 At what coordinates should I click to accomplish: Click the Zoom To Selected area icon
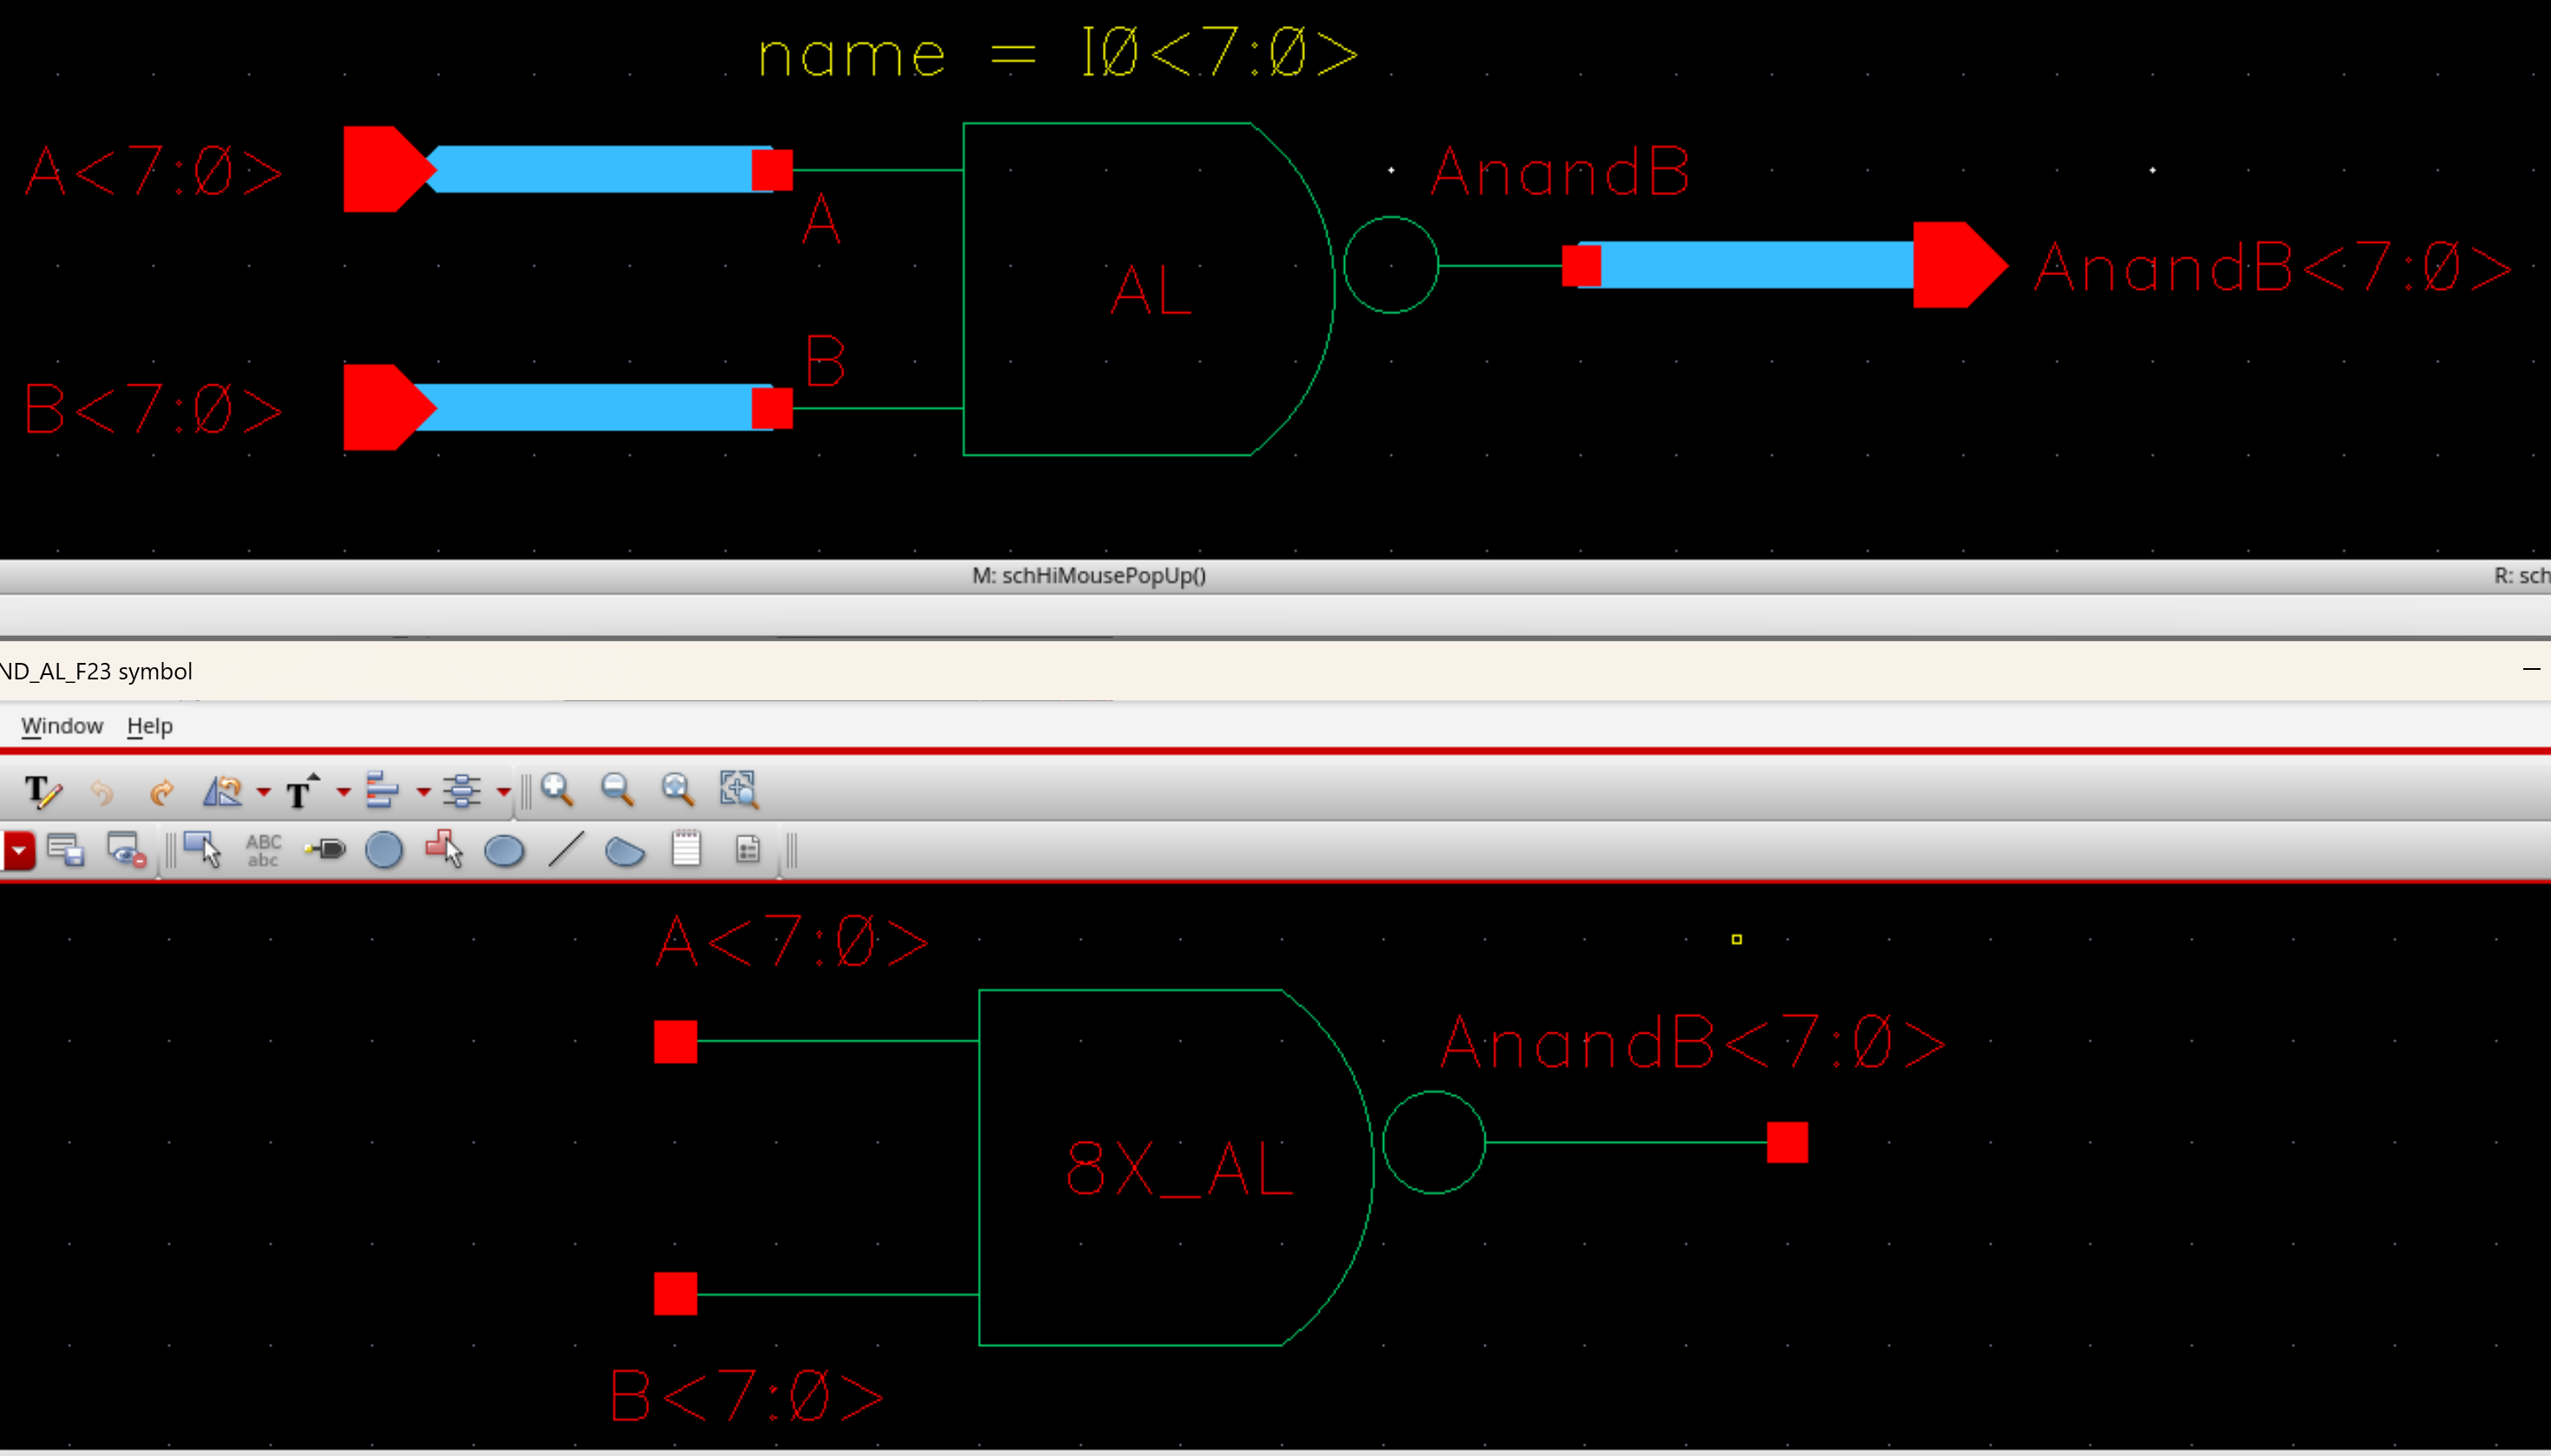pyautogui.click(x=738, y=790)
